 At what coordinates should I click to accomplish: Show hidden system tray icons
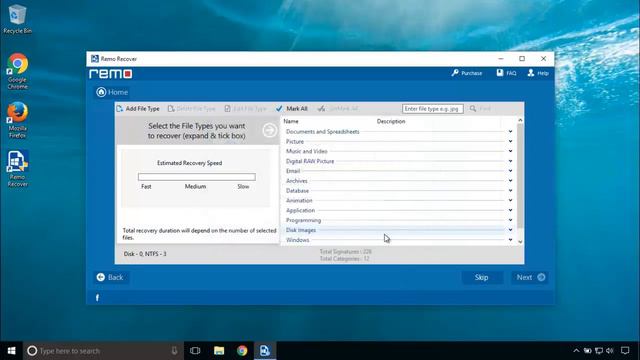point(576,351)
